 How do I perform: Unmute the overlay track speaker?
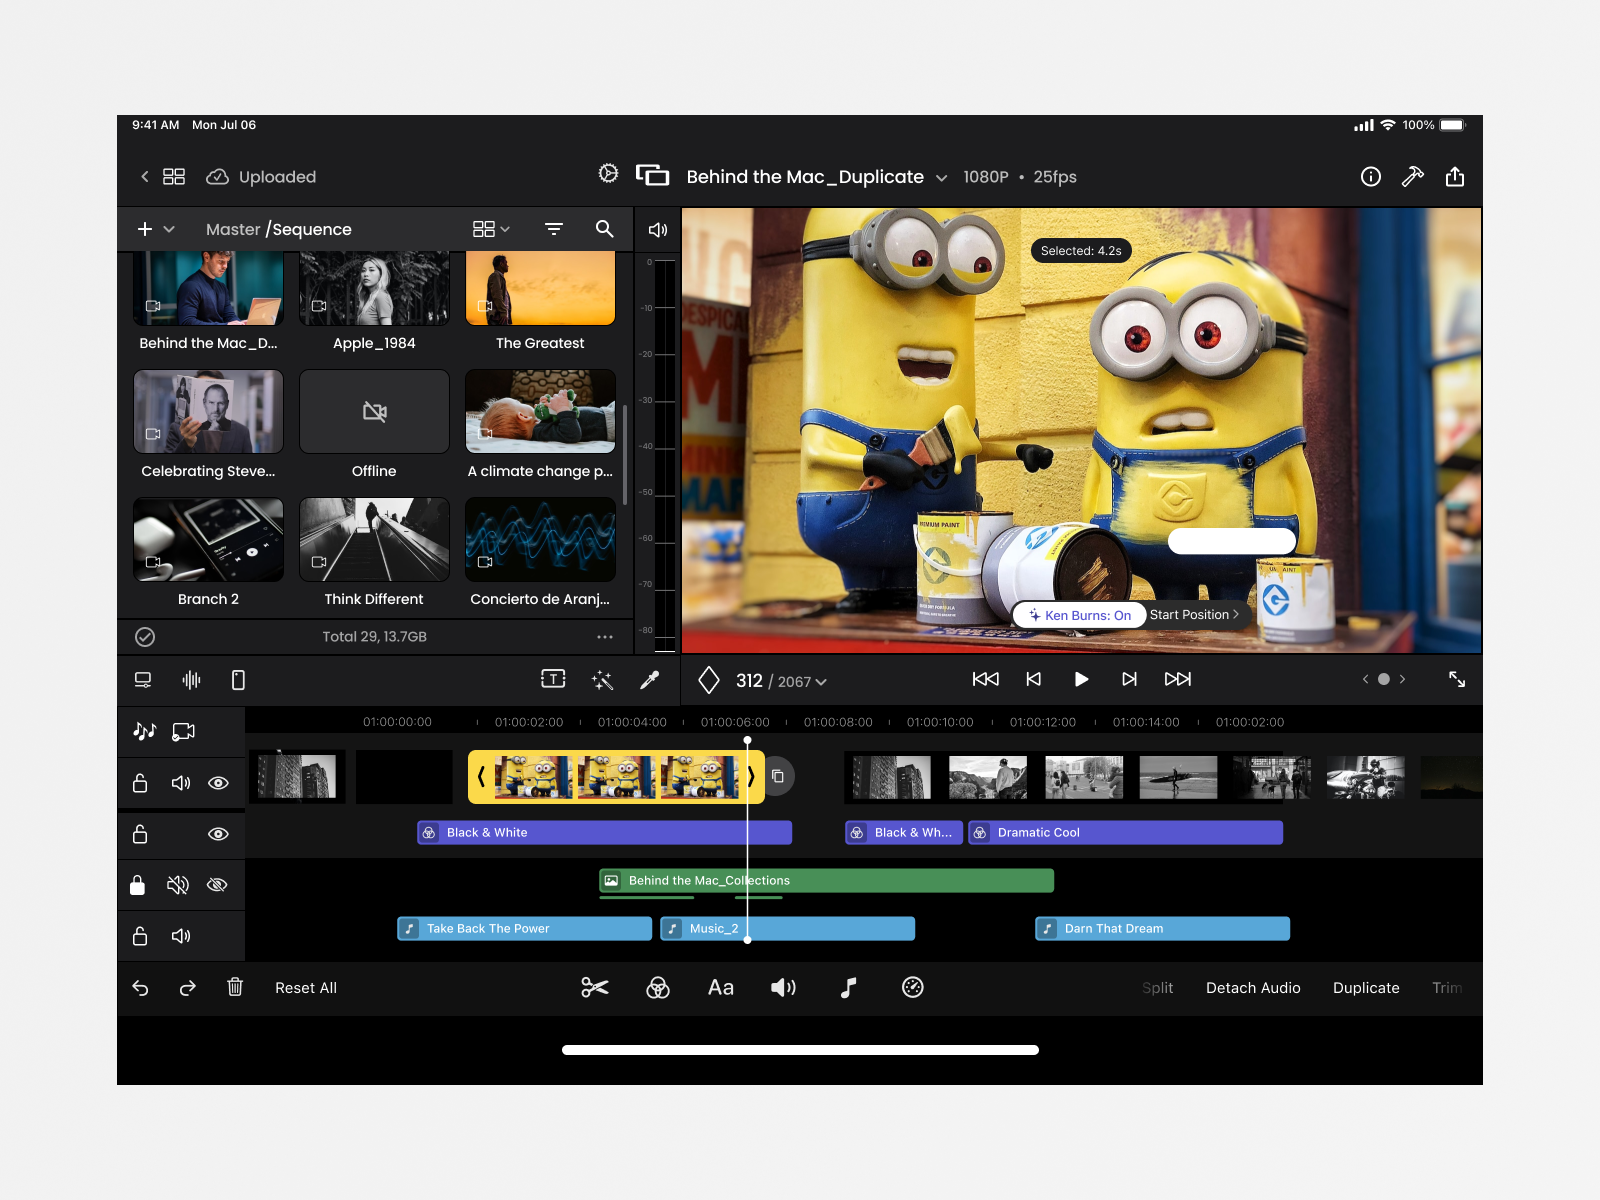(x=178, y=885)
